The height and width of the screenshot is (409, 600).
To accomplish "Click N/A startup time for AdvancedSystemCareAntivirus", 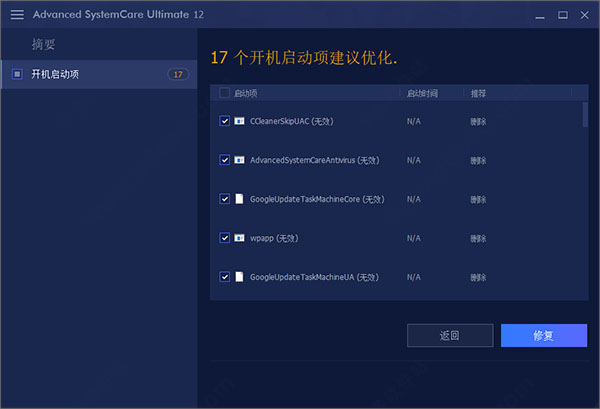I will pos(414,160).
